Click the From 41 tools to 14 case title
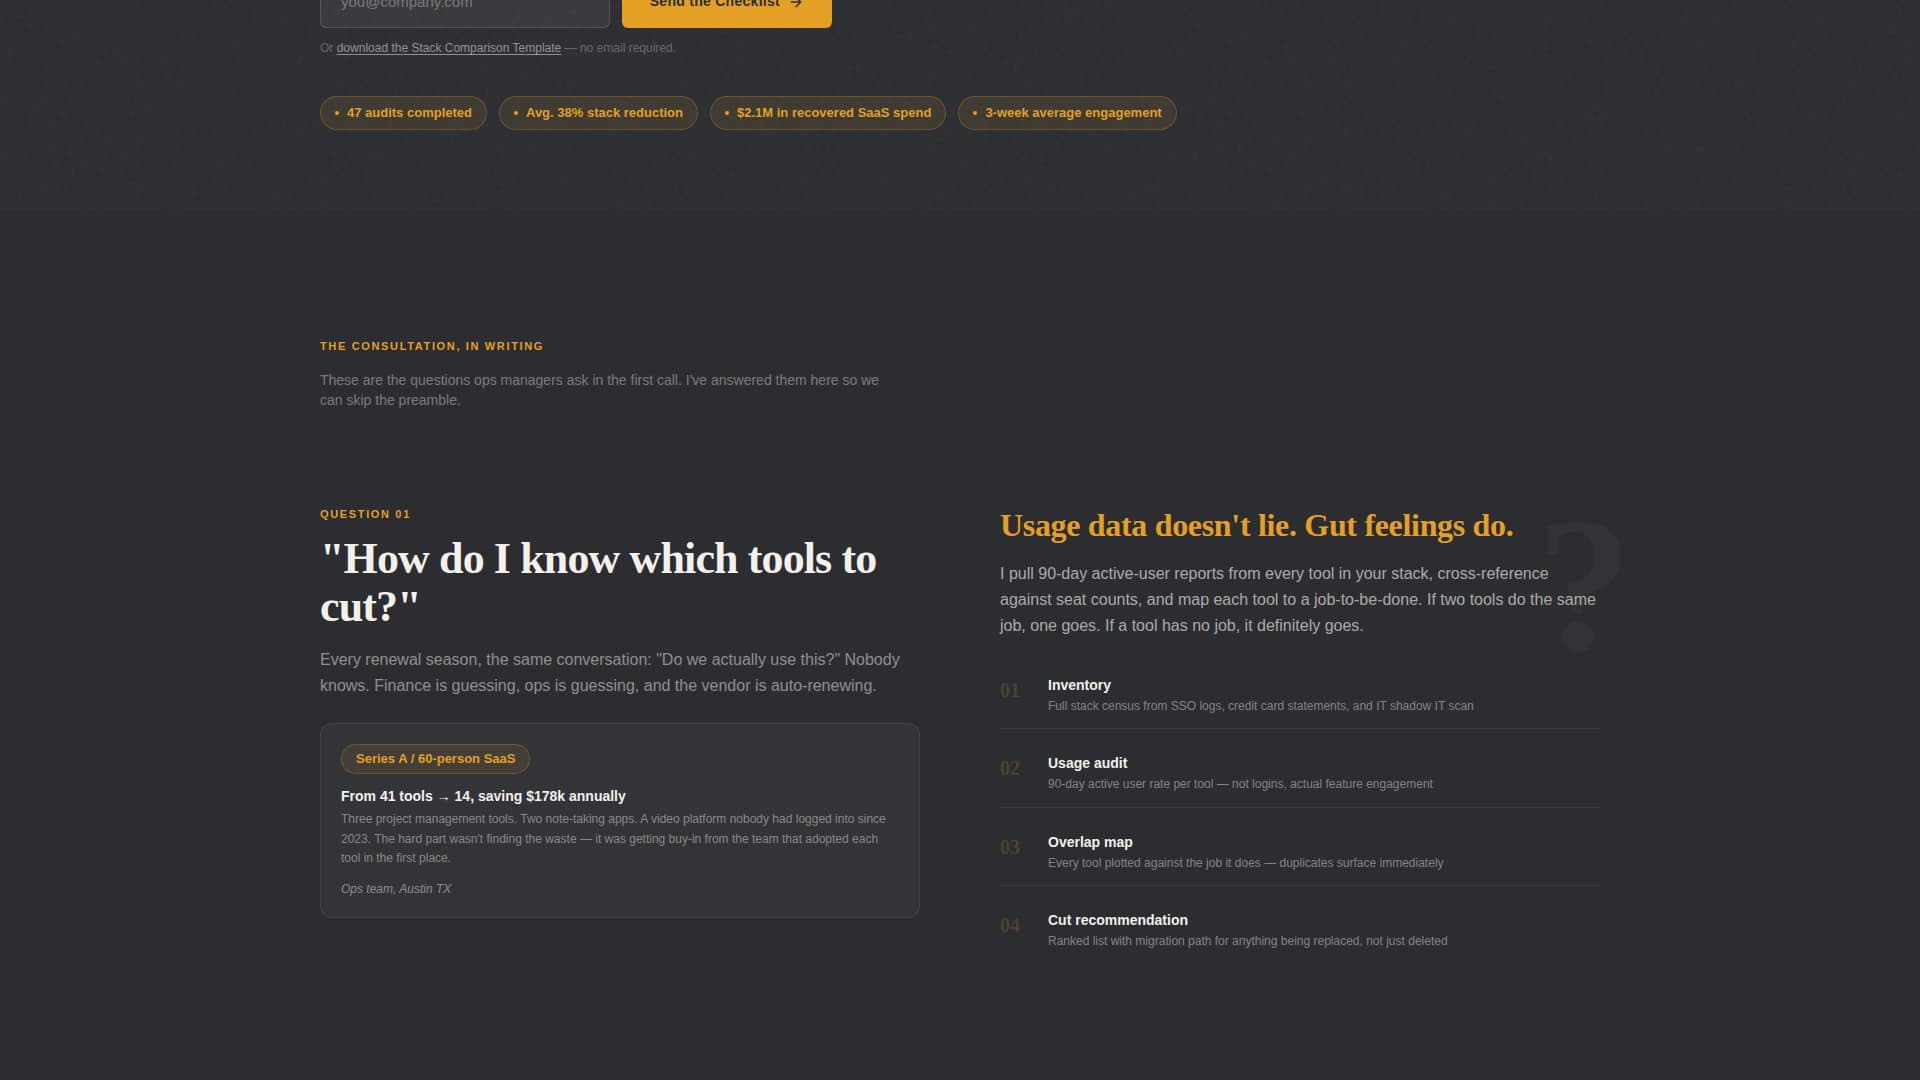 point(483,796)
